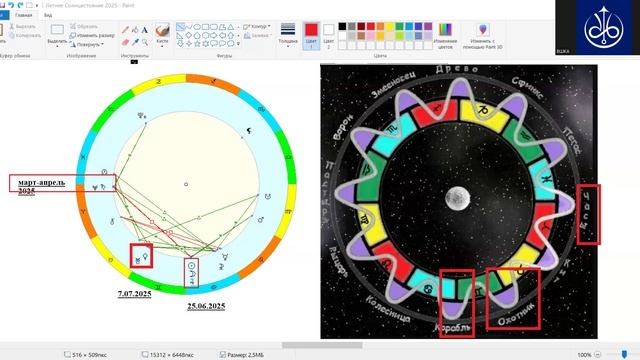640x360 pixels.
Task: Click Изменить размер resize button
Action: (92, 36)
